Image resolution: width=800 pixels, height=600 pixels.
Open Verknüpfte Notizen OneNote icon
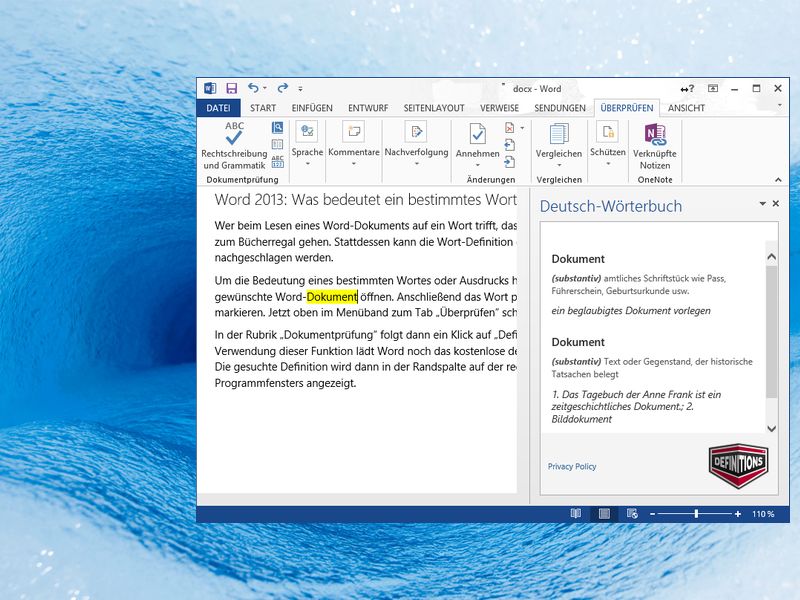[655, 134]
